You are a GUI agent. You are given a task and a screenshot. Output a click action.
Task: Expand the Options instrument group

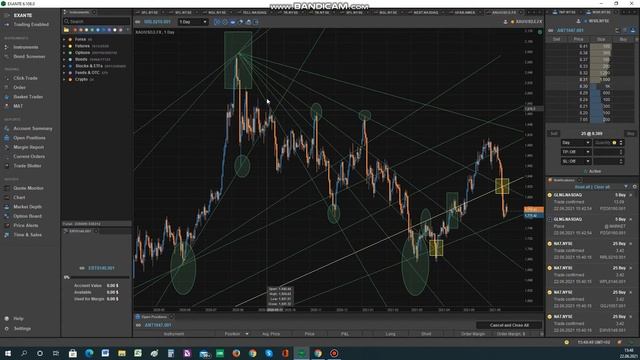64,53
